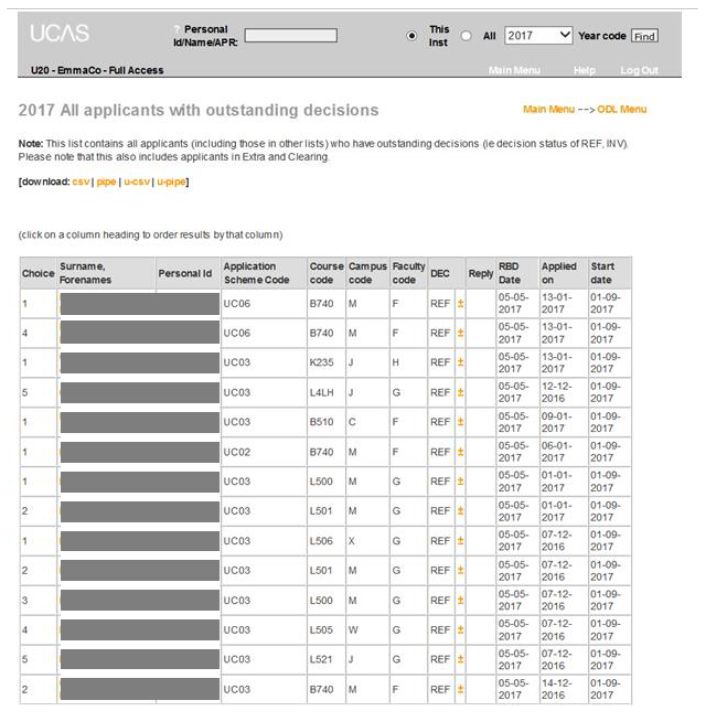The width and height of the screenshot is (704, 715).
Task: Select the All radio button
Action: pyautogui.click(x=466, y=36)
